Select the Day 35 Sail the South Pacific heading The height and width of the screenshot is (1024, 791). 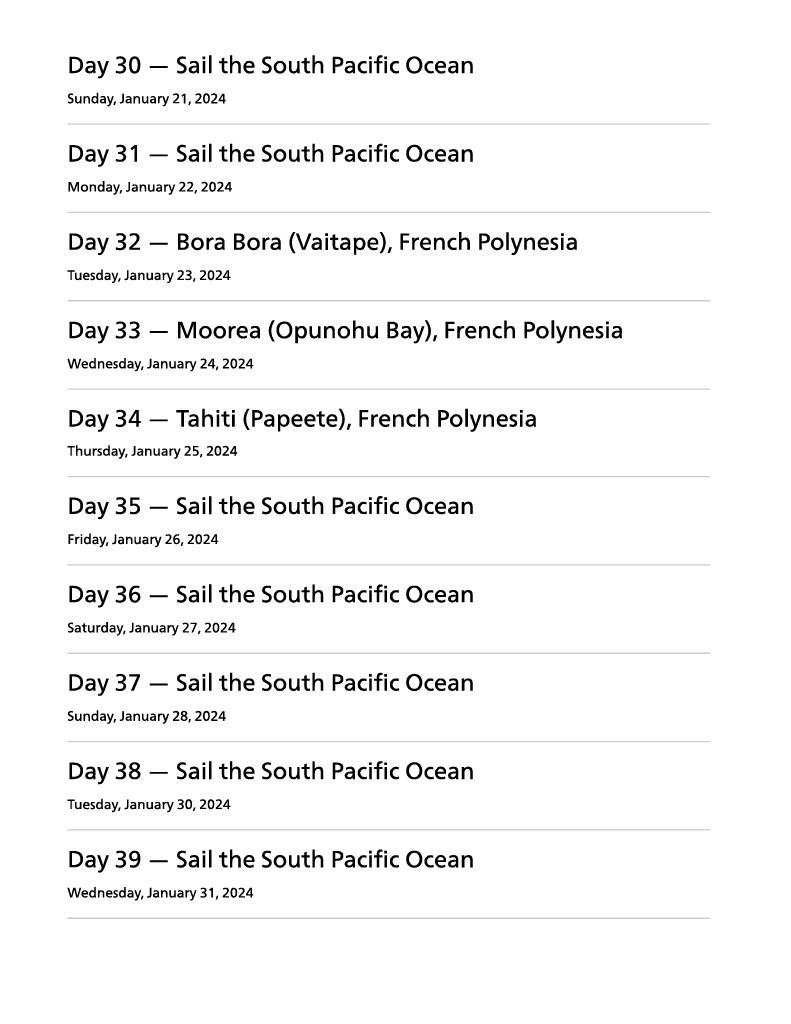(270, 506)
